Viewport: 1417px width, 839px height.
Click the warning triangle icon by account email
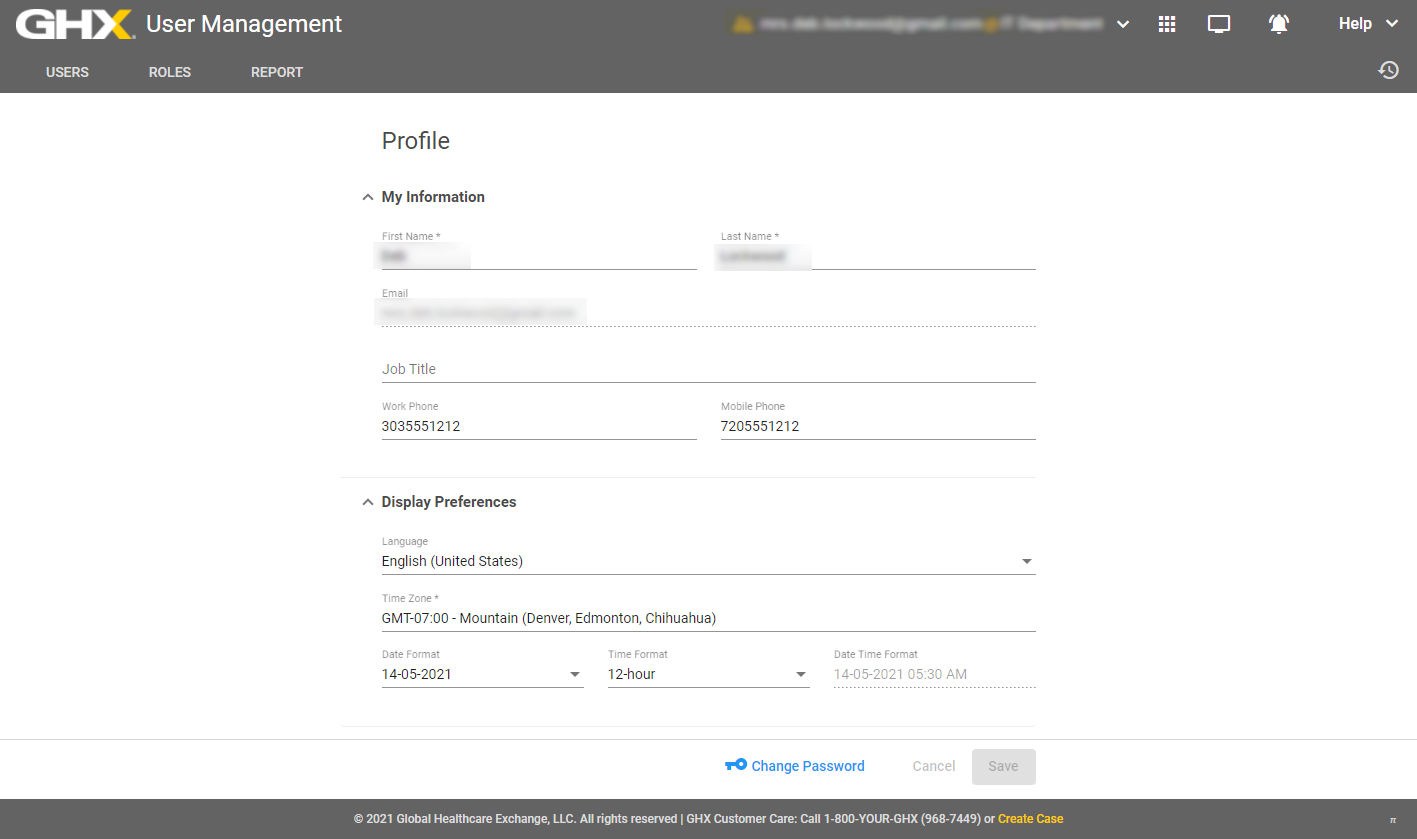(742, 24)
